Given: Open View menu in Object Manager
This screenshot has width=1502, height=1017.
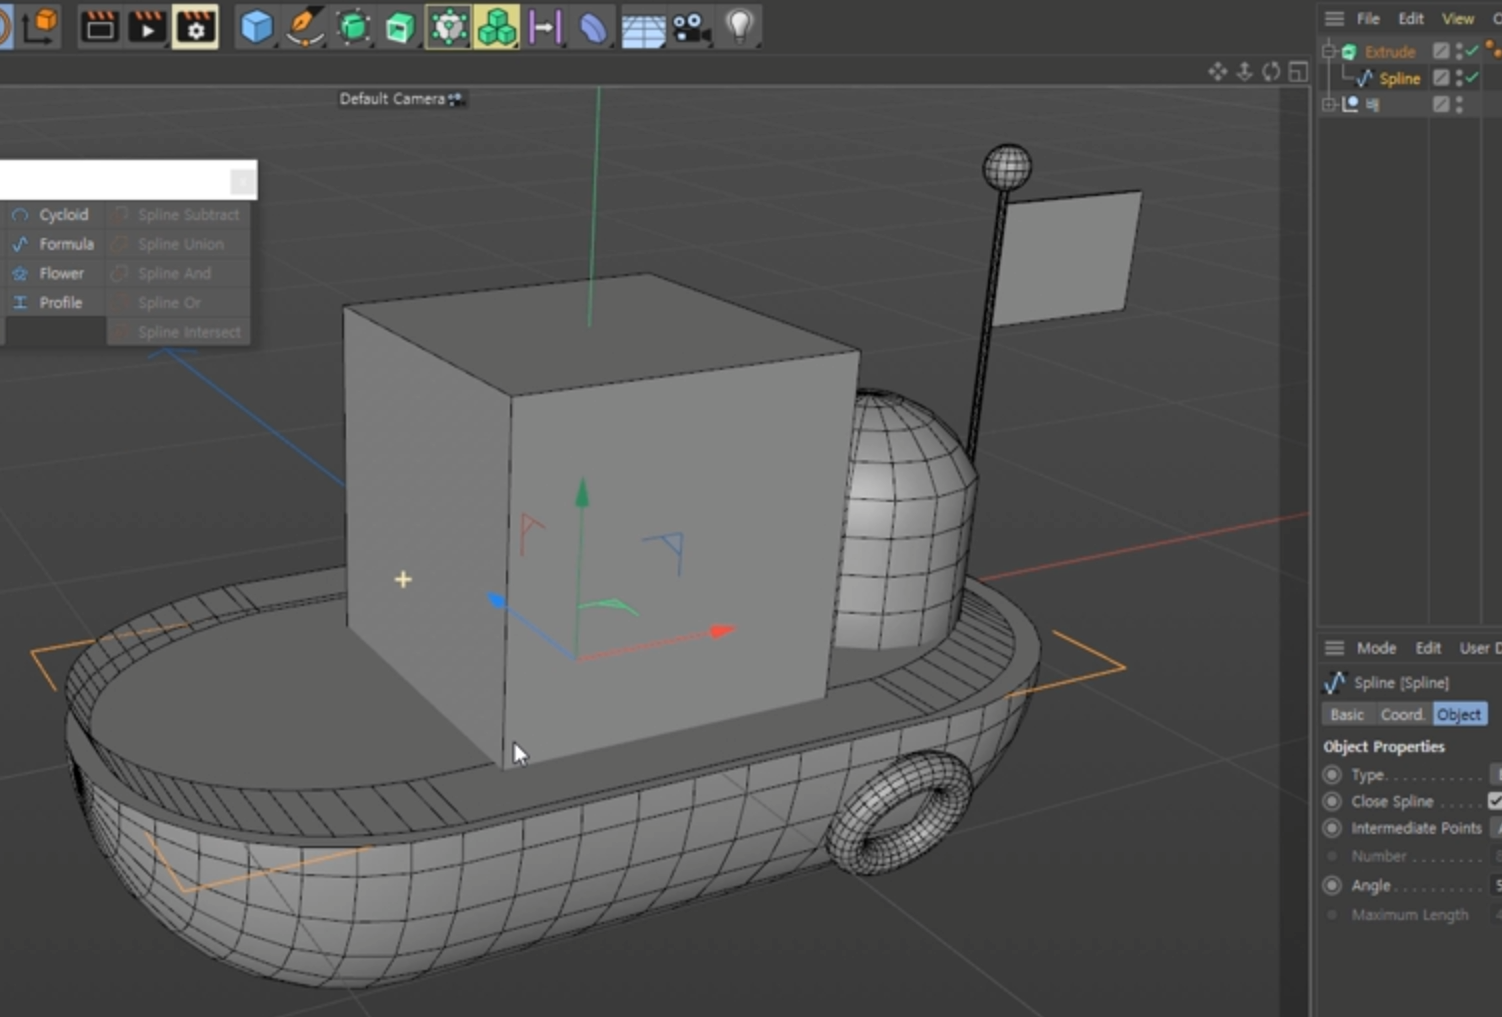Looking at the screenshot, I should point(1457,19).
